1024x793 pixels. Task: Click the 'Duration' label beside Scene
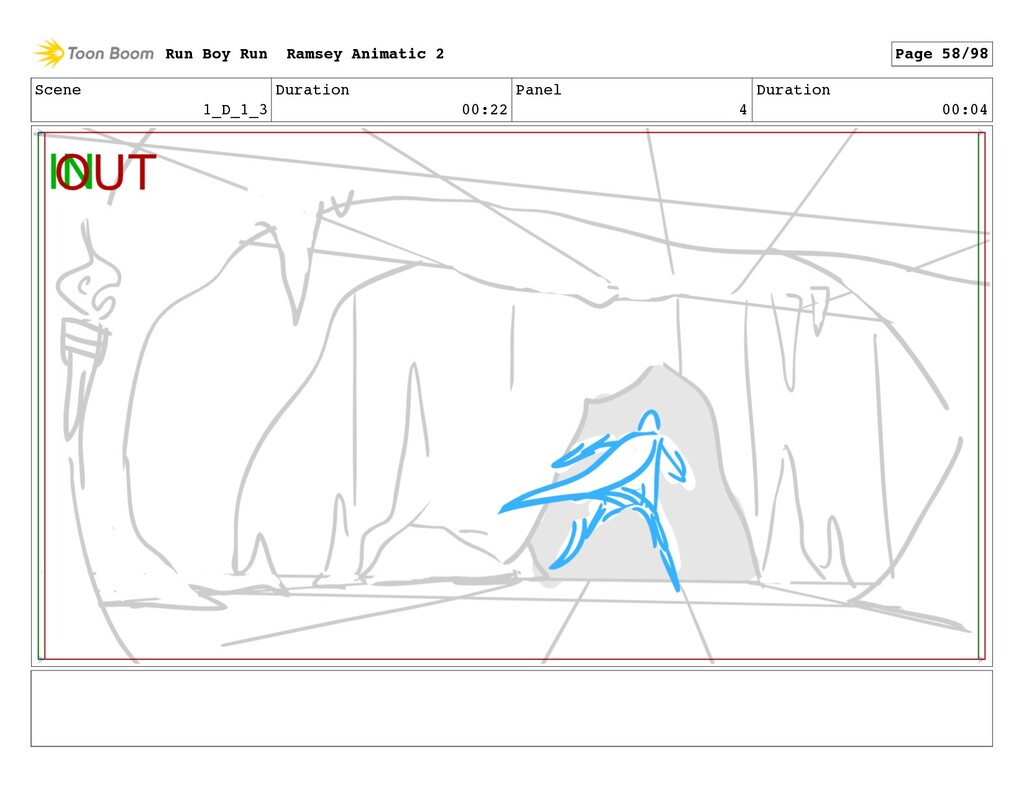coord(312,90)
